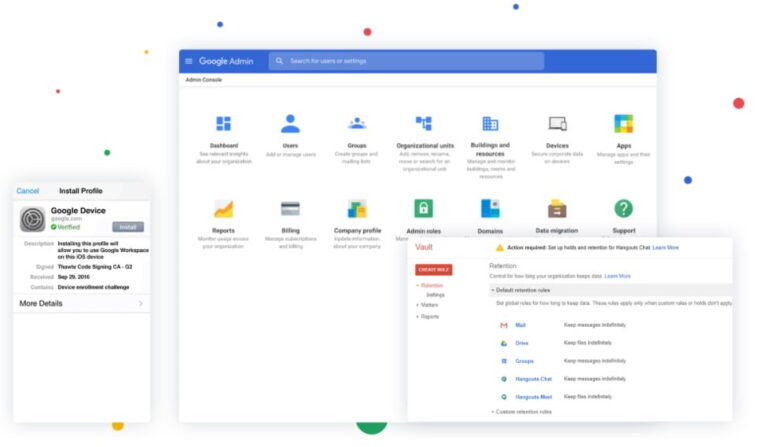Image resolution: width=768 pixels, height=447 pixels.
Task: Open Drive retention rule link
Action: [x=522, y=343]
